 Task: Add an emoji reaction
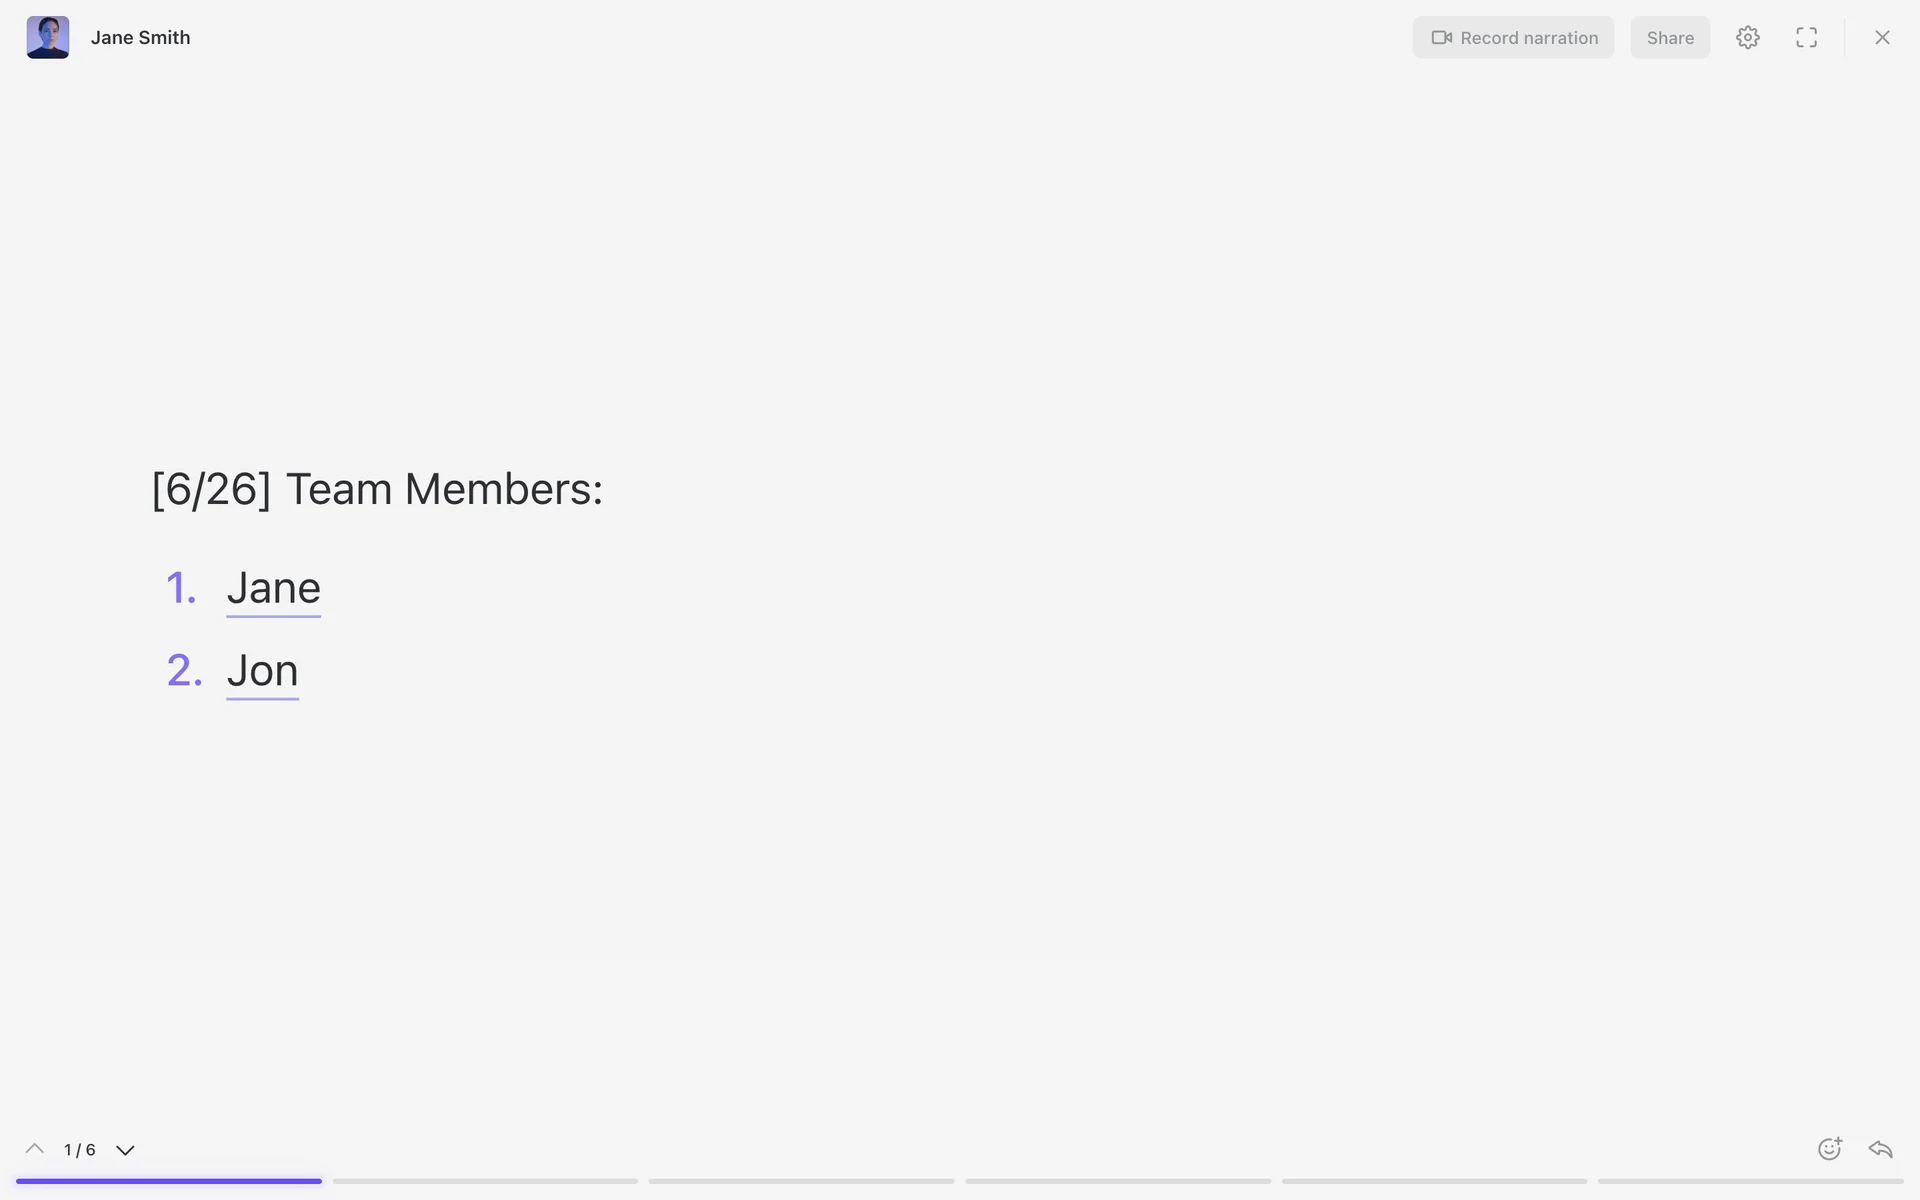1829,1149
